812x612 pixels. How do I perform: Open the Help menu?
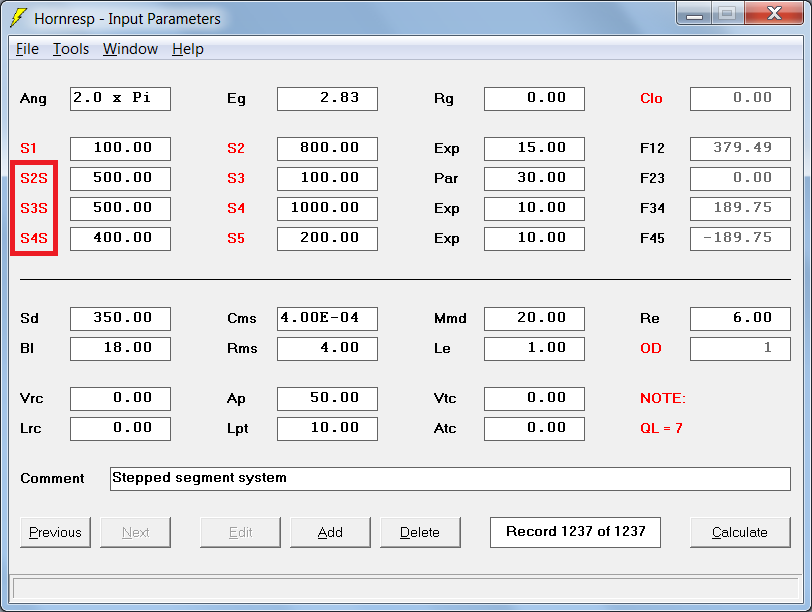pyautogui.click(x=187, y=49)
